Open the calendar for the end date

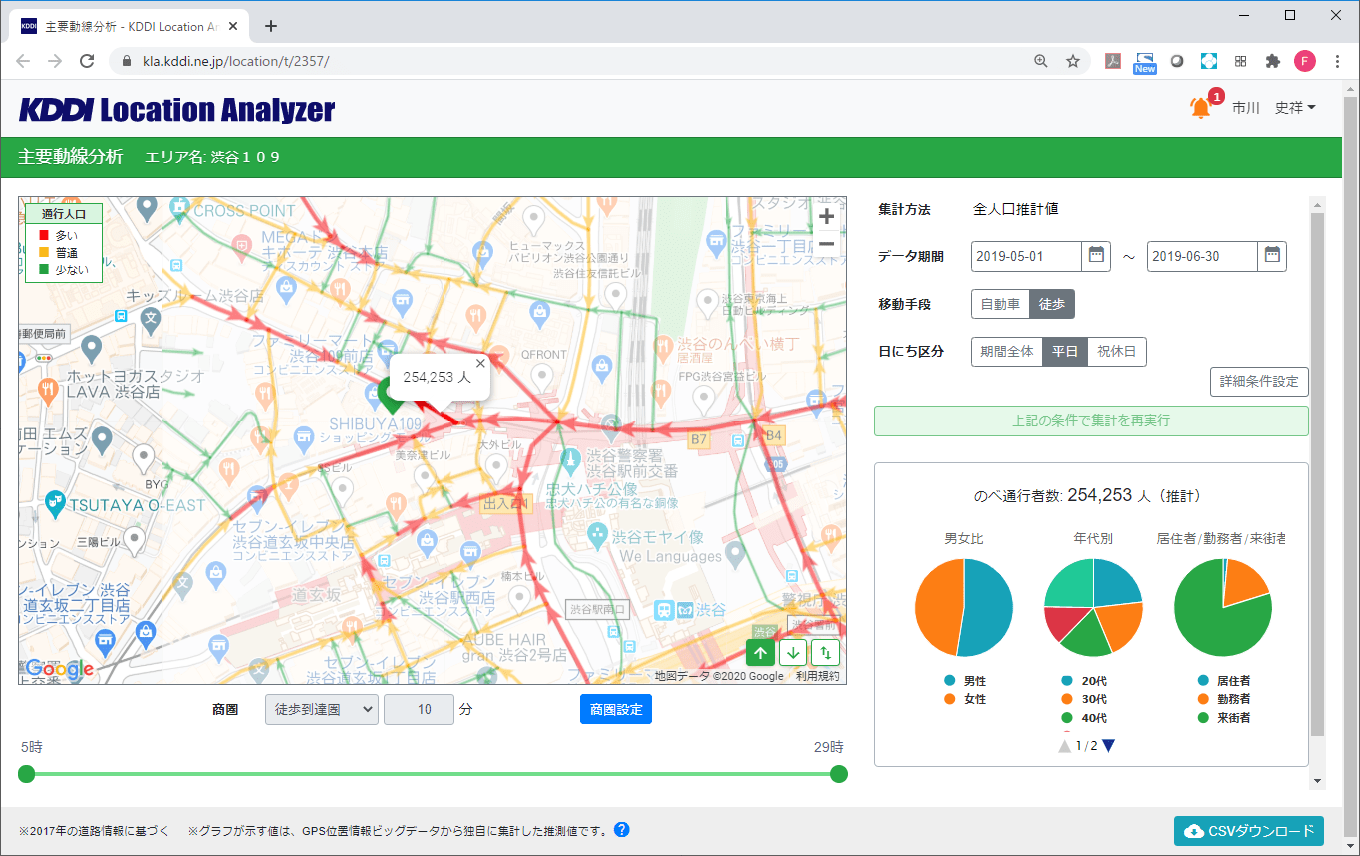(x=1272, y=256)
